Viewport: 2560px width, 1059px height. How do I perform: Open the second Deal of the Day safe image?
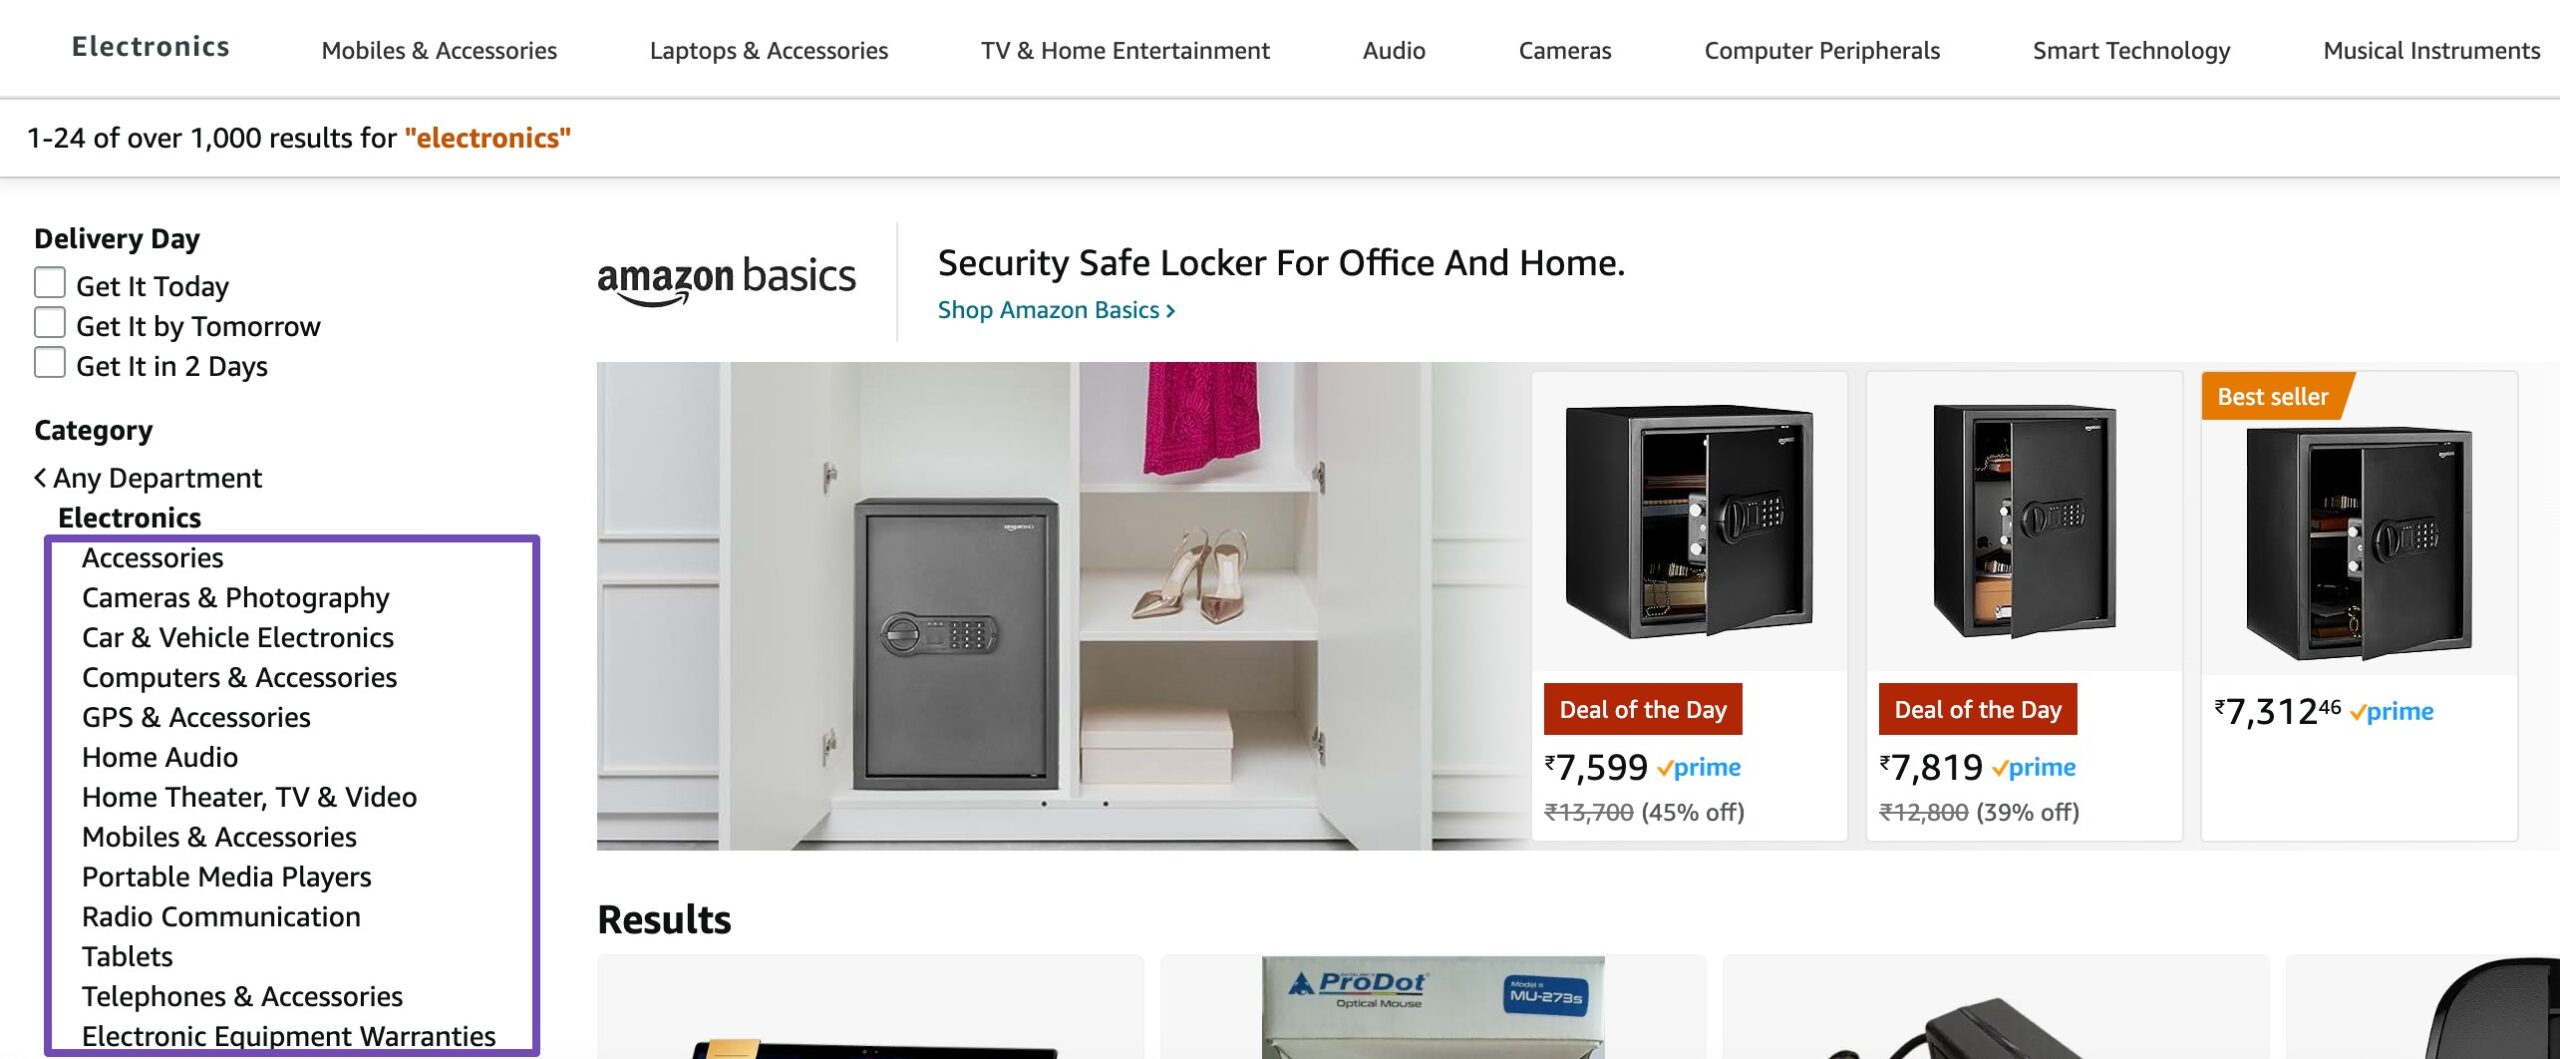[2024, 520]
